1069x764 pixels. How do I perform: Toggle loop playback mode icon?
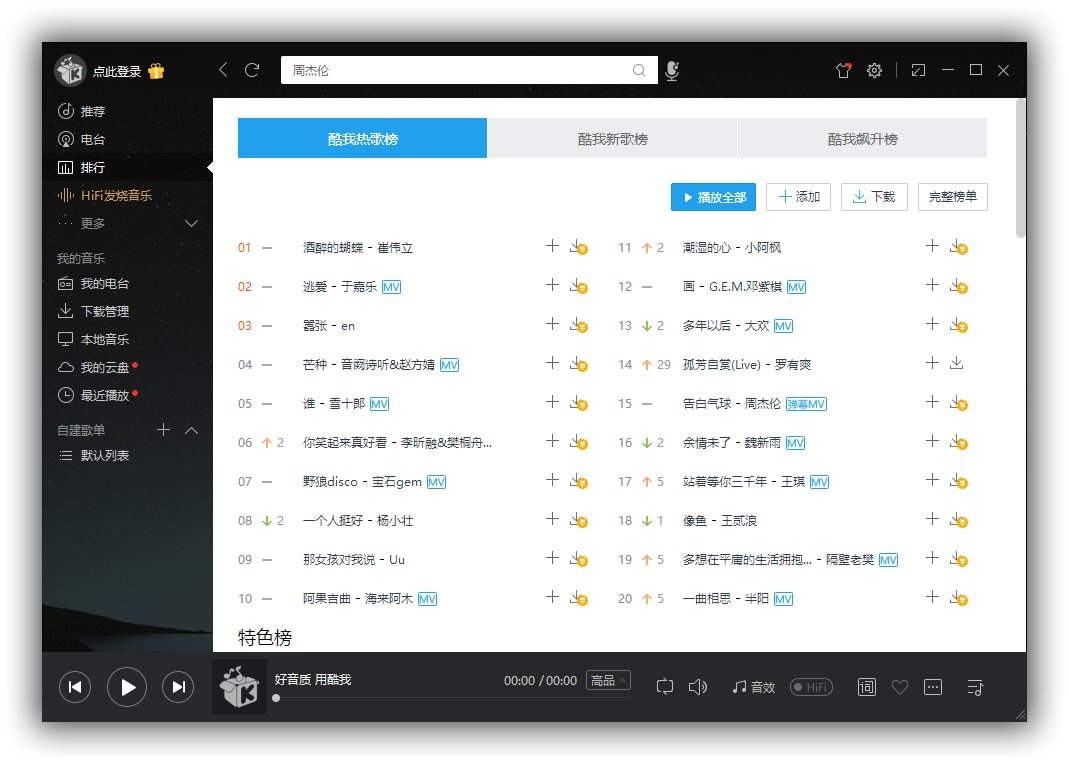pos(665,687)
